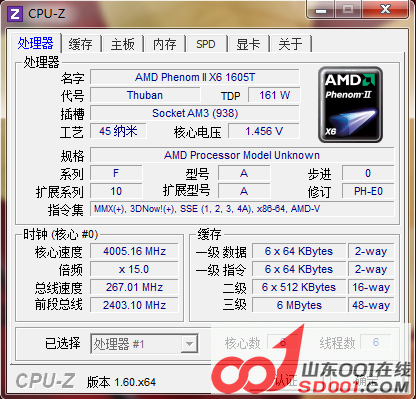The height and width of the screenshot is (399, 416).
Task: Click the 161 W TDP value
Action: [274, 95]
